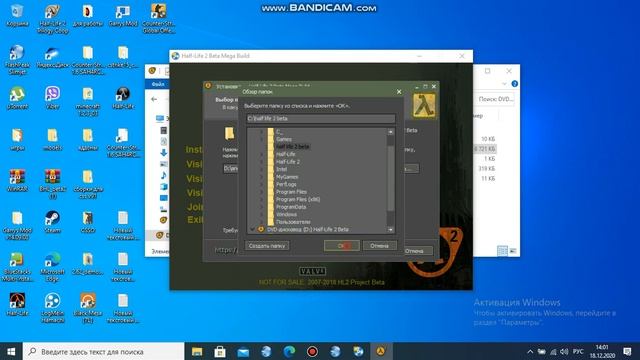Click folder tree scrollbar up arrow
640x360 pixels.
pos(391,132)
